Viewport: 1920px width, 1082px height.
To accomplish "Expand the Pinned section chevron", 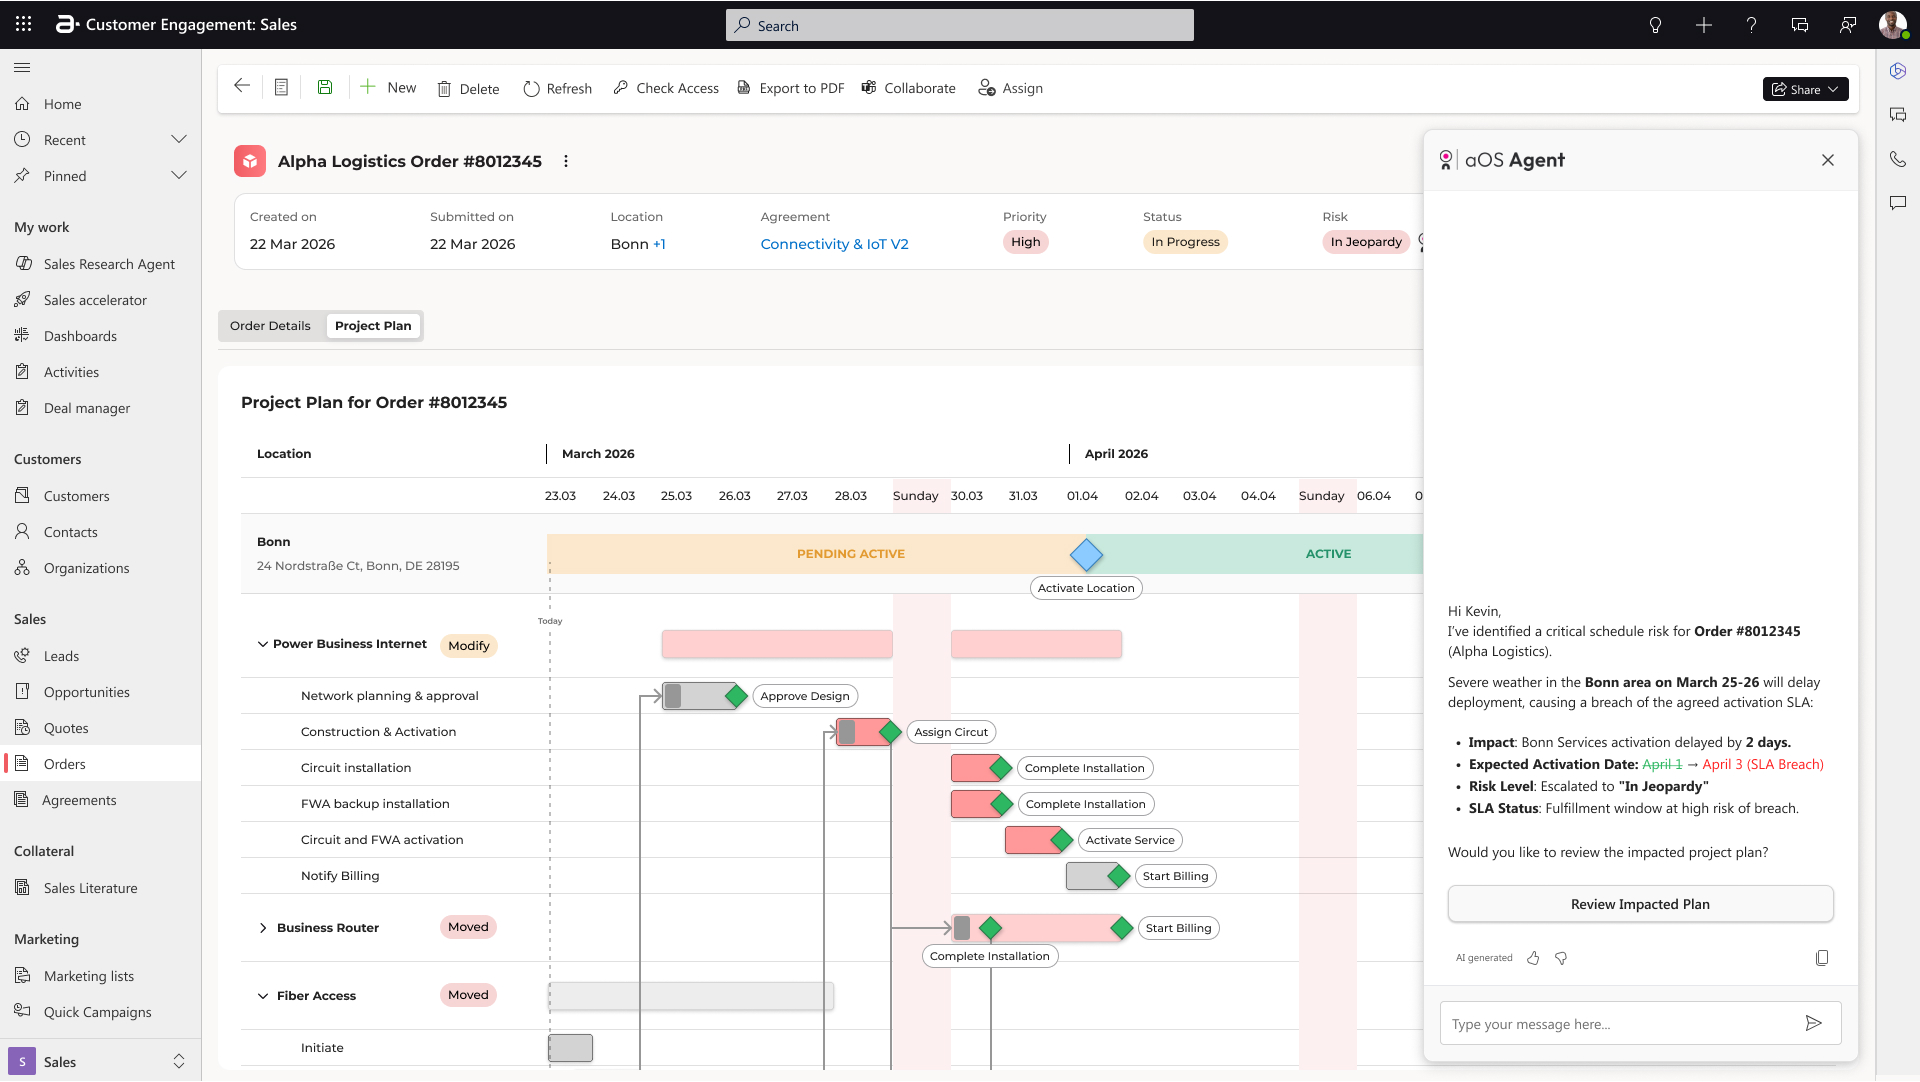I will pyautogui.click(x=179, y=175).
